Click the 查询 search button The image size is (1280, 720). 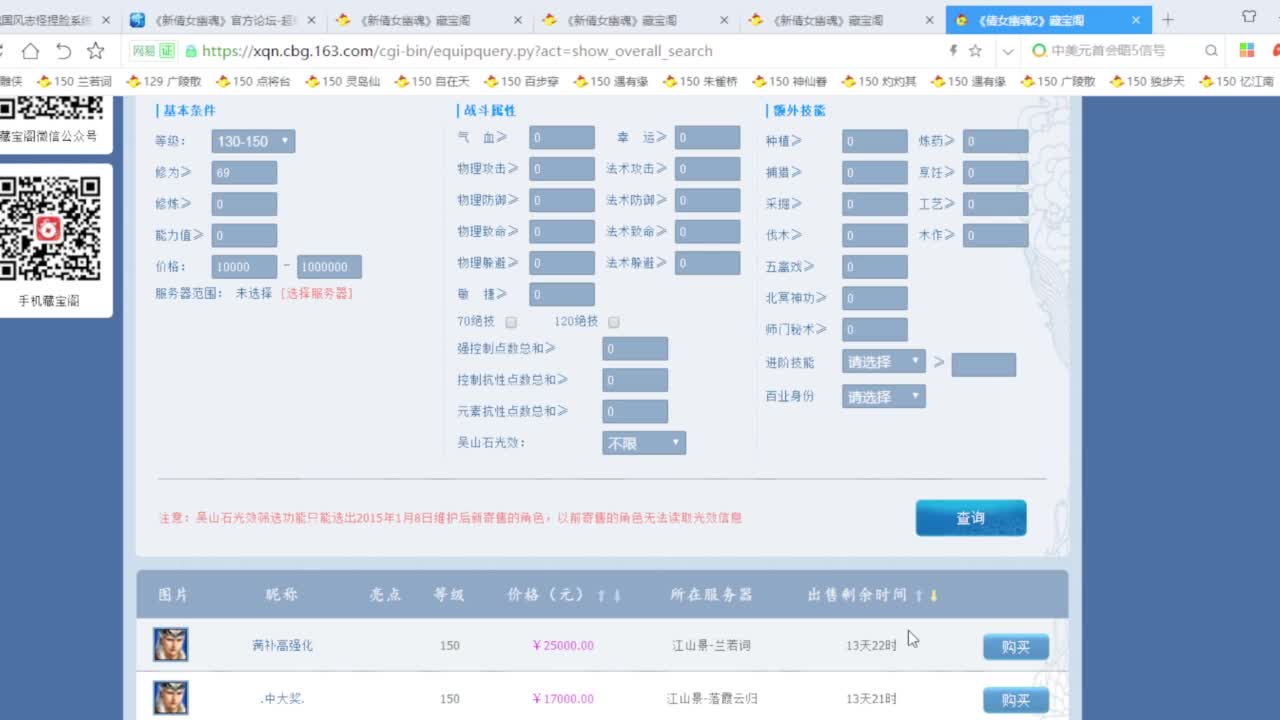[x=969, y=518]
